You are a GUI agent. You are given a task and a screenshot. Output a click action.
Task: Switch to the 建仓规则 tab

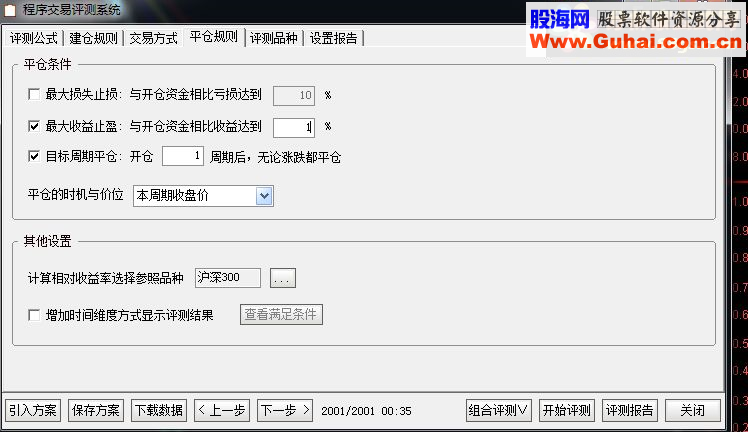click(x=93, y=38)
